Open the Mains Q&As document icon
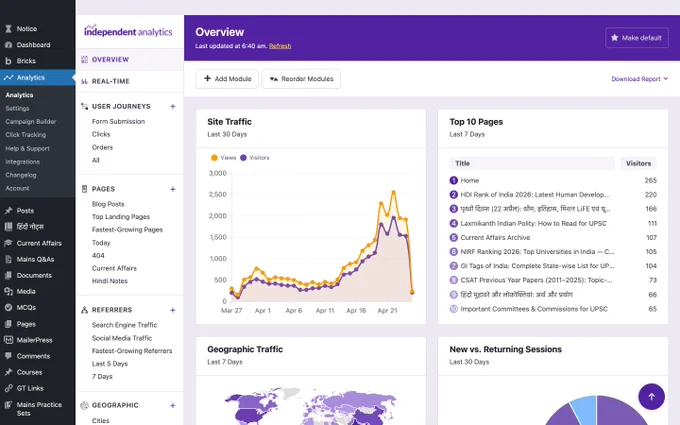The height and width of the screenshot is (425, 680). point(8,259)
